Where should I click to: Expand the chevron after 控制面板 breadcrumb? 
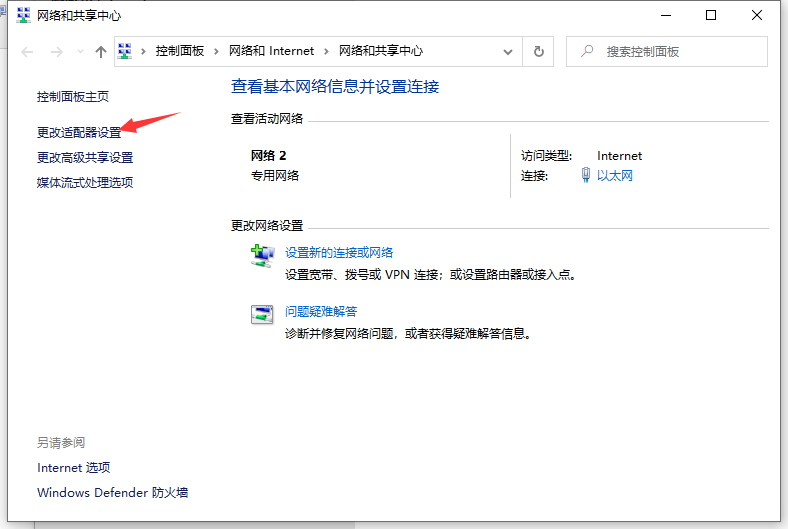coord(218,51)
